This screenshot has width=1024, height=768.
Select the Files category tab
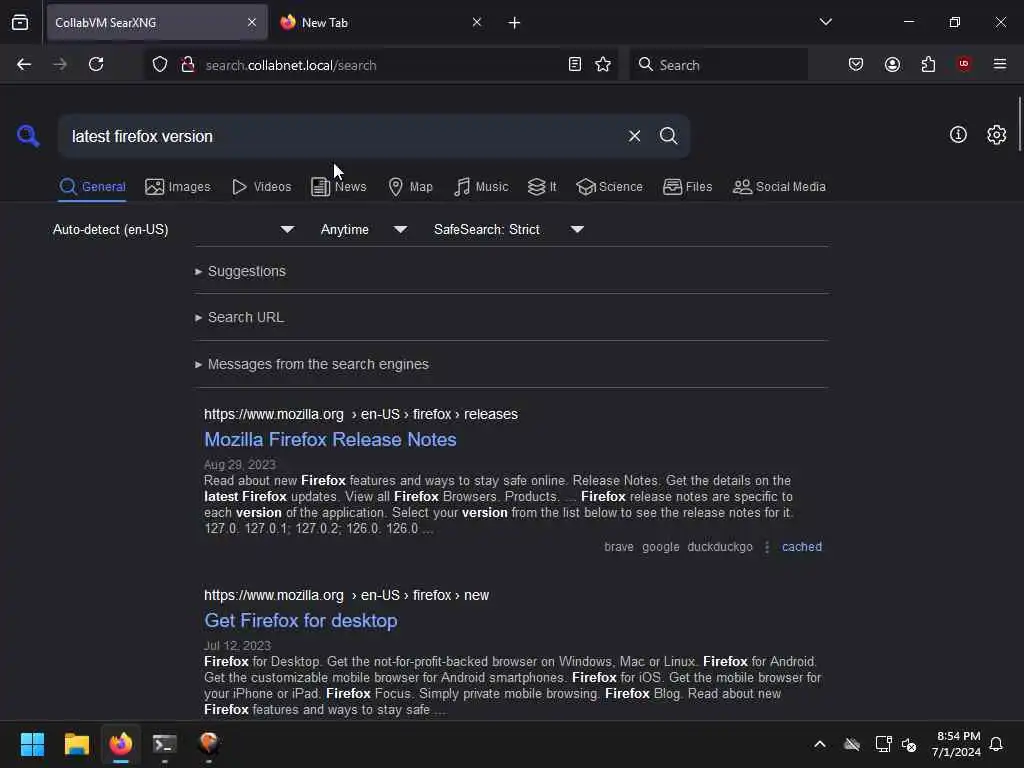[687, 187]
